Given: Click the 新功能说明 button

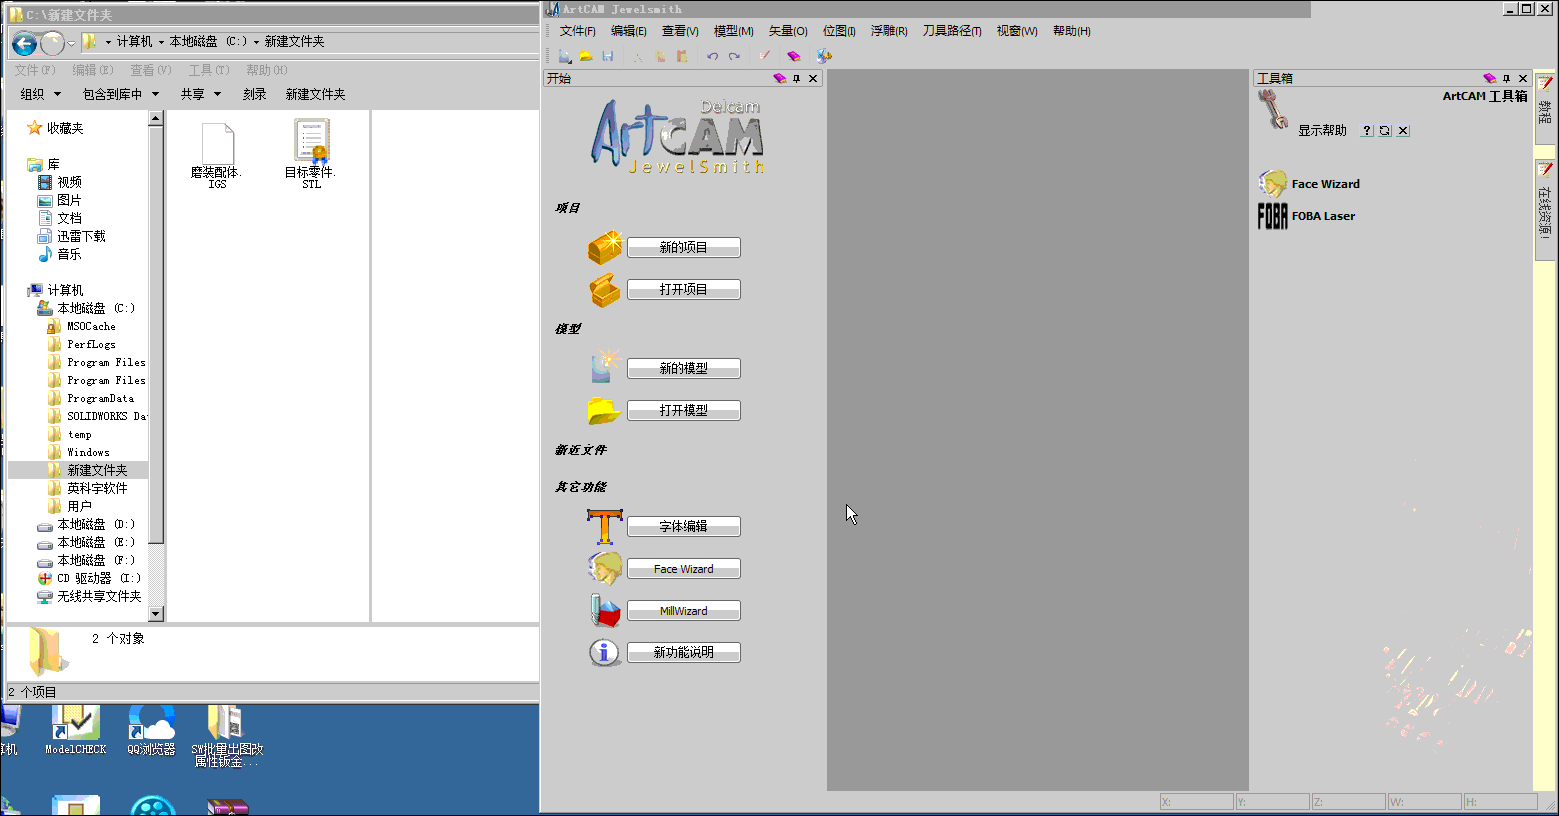Looking at the screenshot, I should (684, 652).
